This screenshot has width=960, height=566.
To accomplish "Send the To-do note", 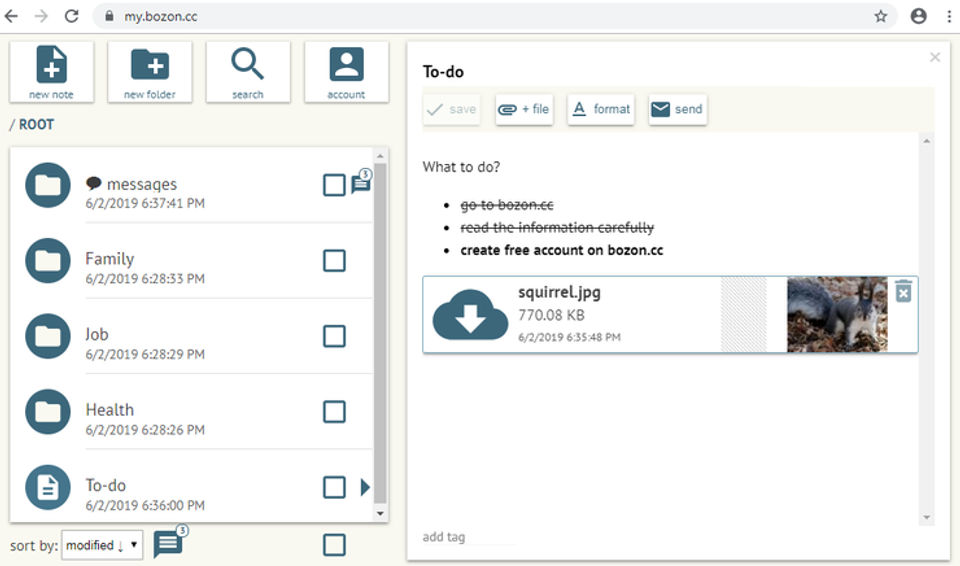I will [x=677, y=109].
